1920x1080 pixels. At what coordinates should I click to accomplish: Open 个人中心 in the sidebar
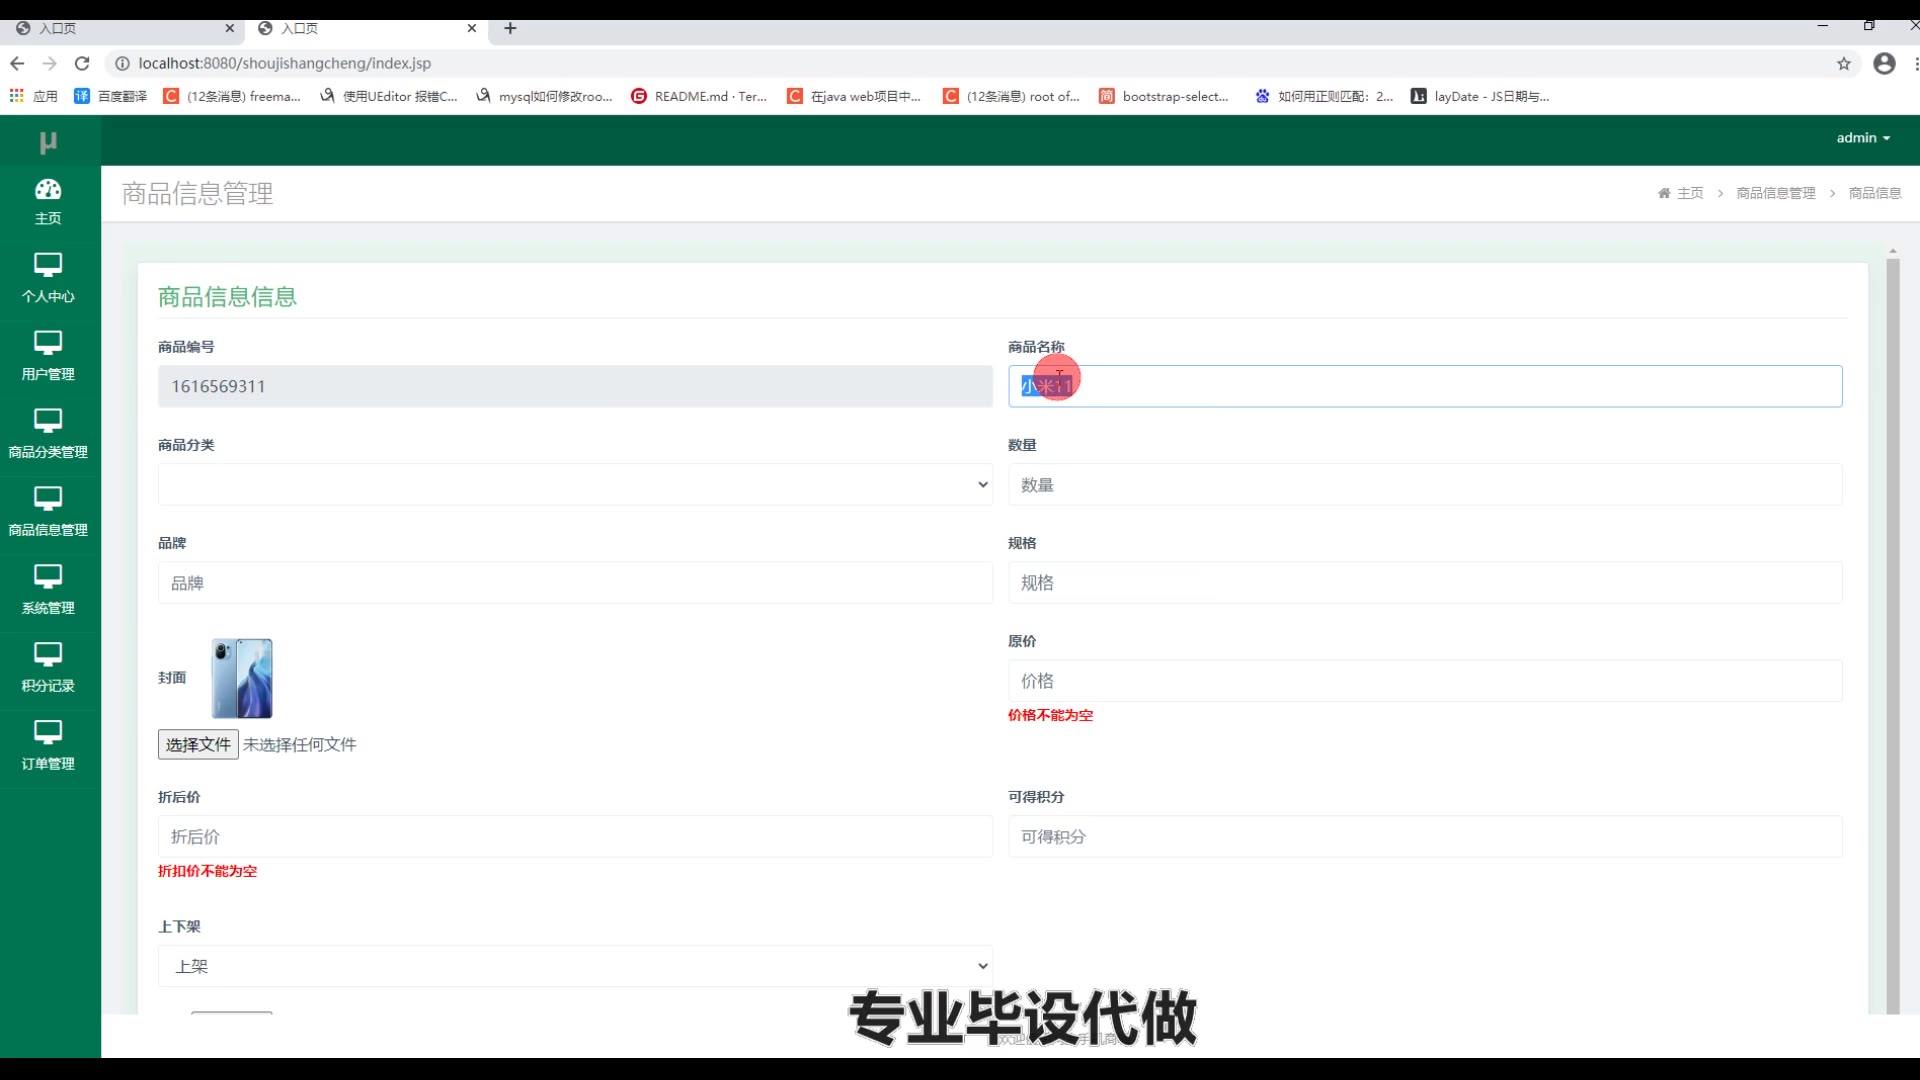point(48,278)
